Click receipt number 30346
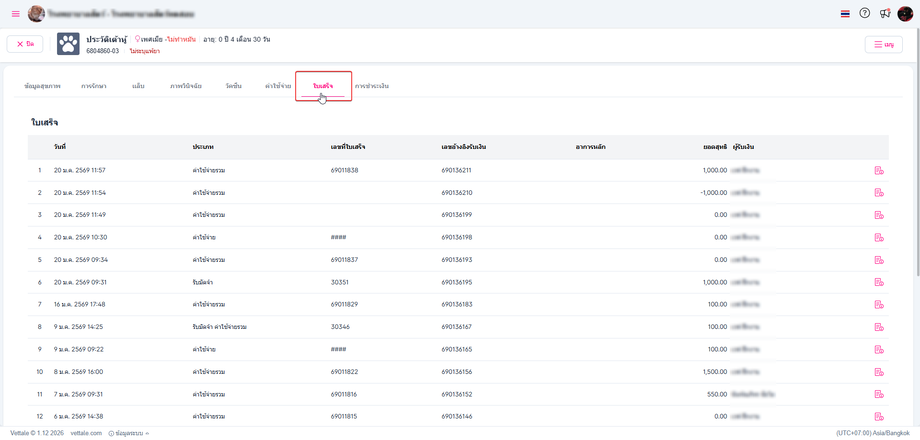920x440 pixels. (x=340, y=327)
